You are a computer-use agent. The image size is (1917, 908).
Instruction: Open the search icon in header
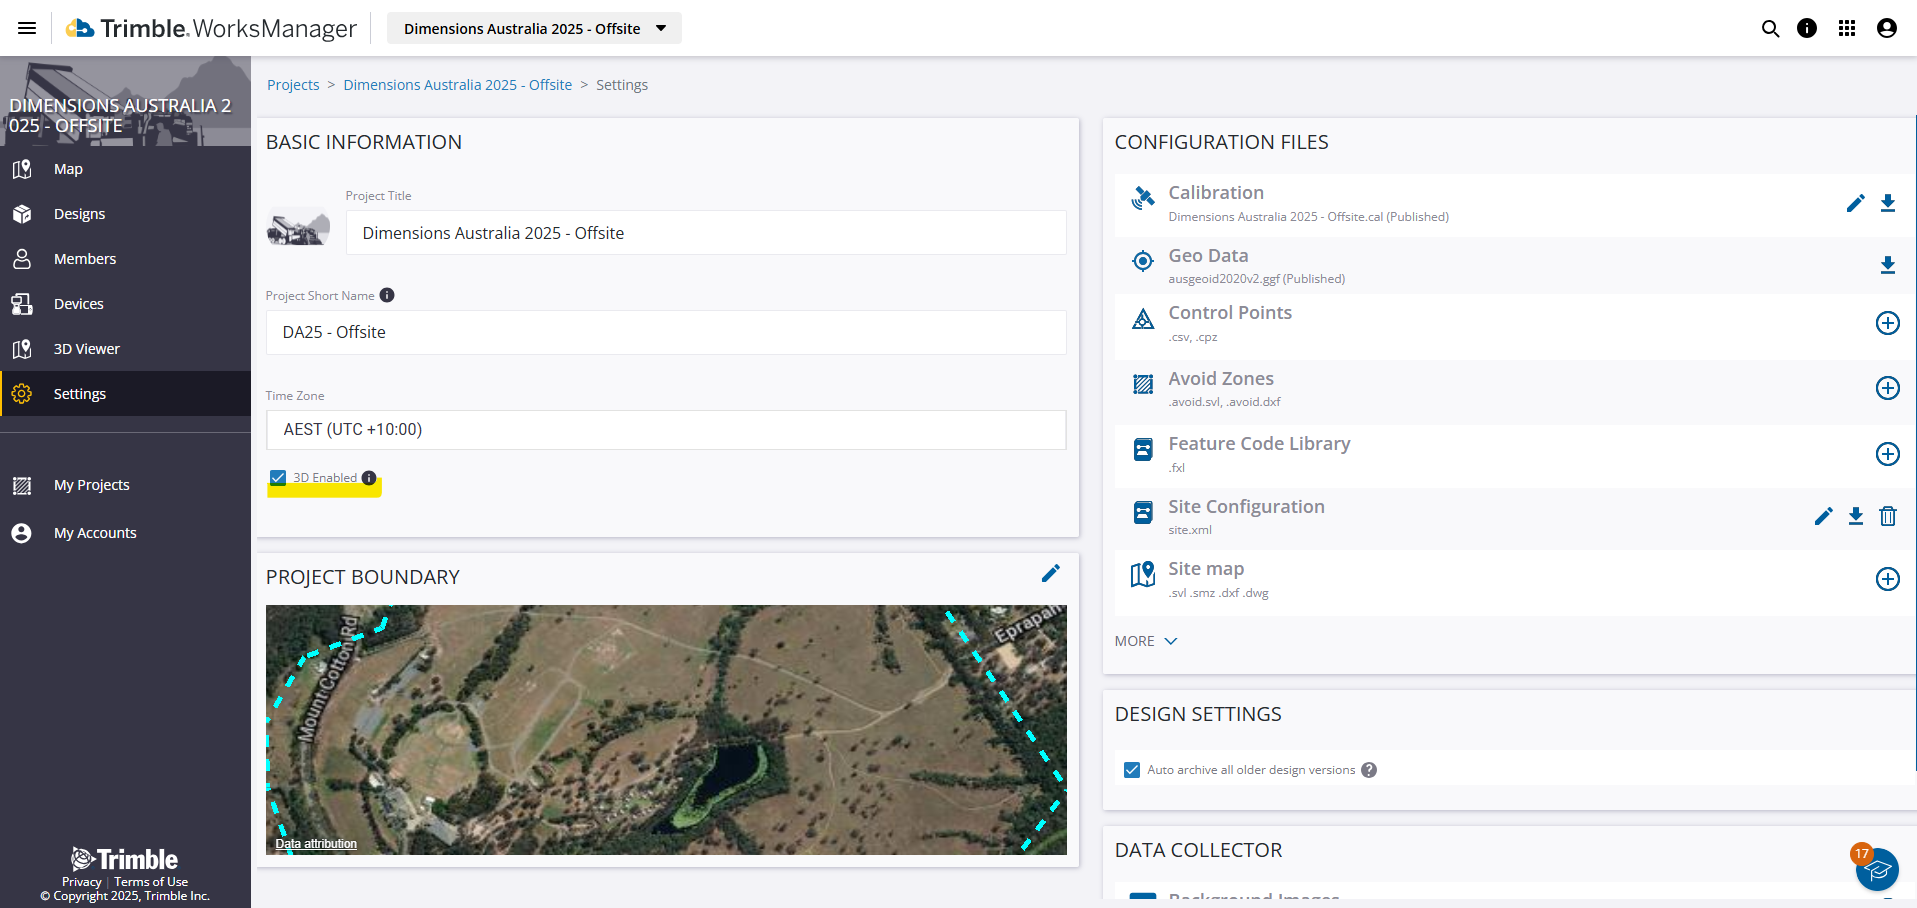point(1770,28)
